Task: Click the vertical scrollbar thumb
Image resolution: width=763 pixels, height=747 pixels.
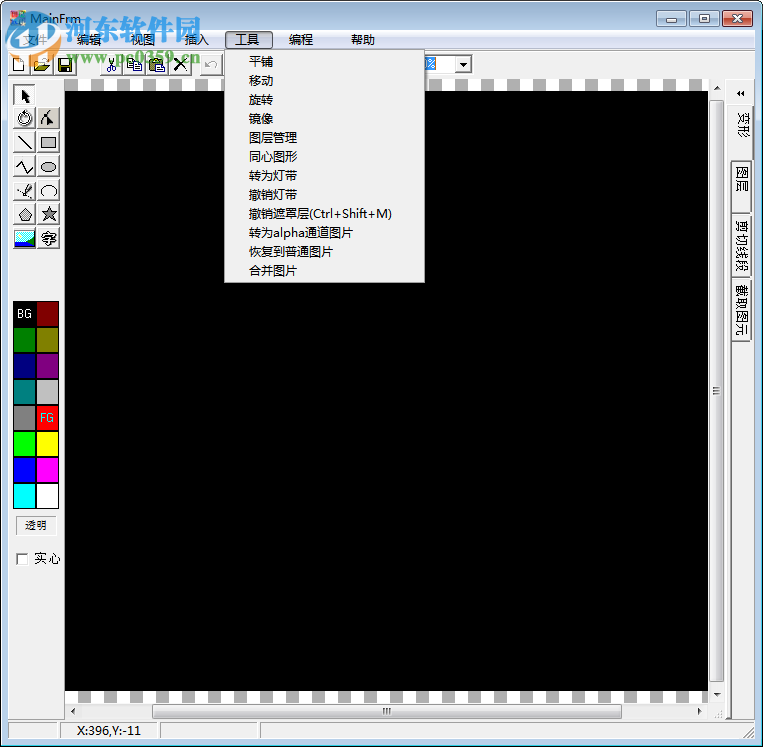Action: (x=716, y=391)
